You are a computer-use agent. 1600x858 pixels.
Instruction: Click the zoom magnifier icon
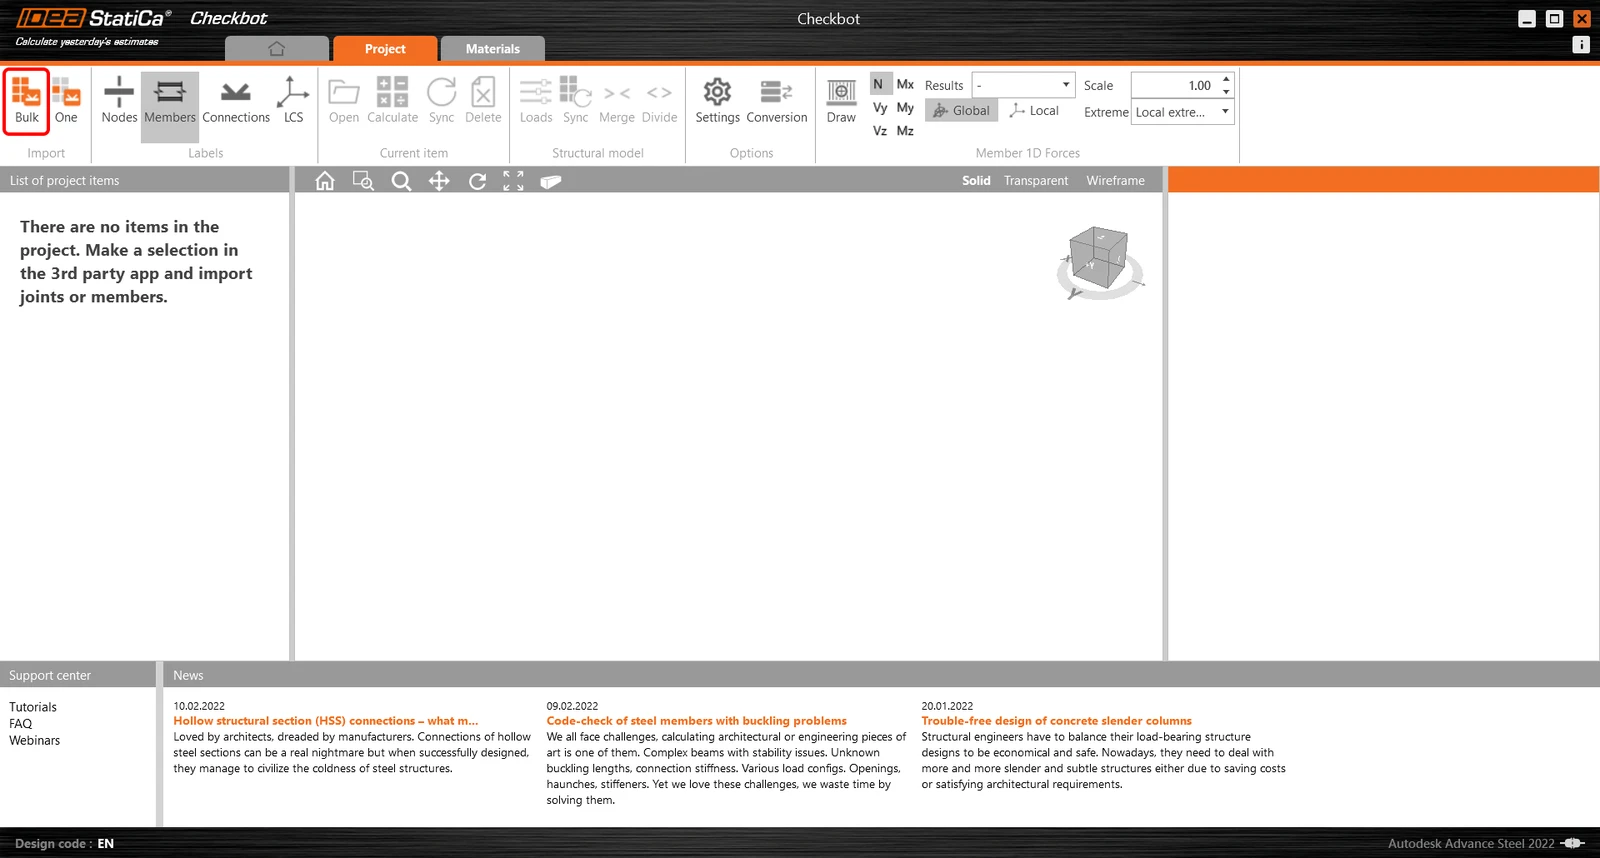pyautogui.click(x=401, y=181)
